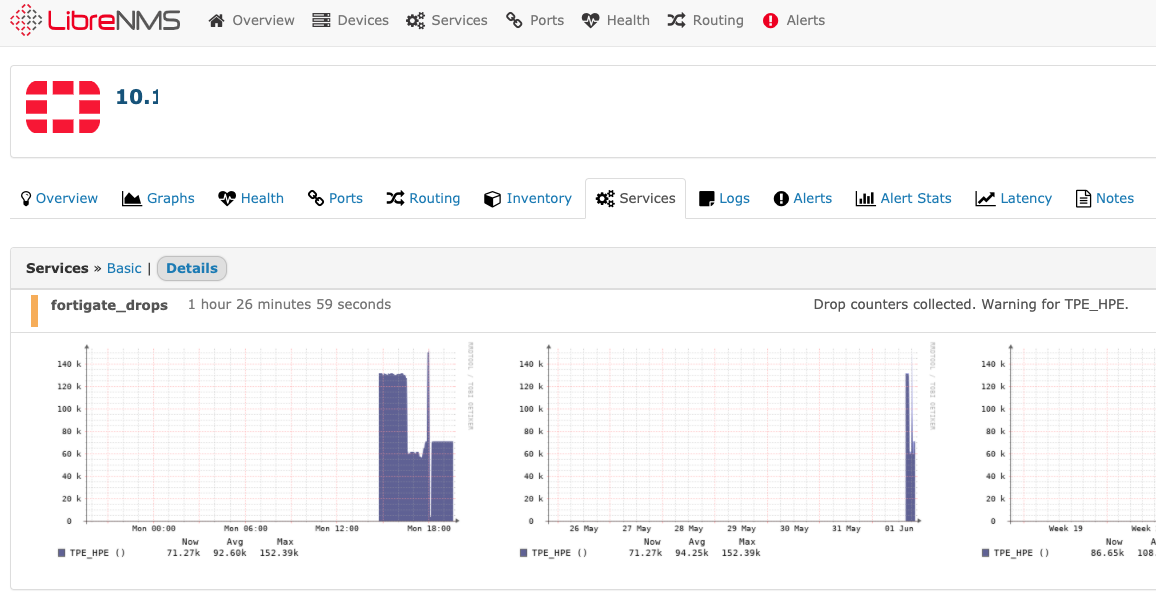1156x607 pixels.
Task: Click the Now value 86.65k under monthly graph
Action: pyautogui.click(x=1107, y=552)
